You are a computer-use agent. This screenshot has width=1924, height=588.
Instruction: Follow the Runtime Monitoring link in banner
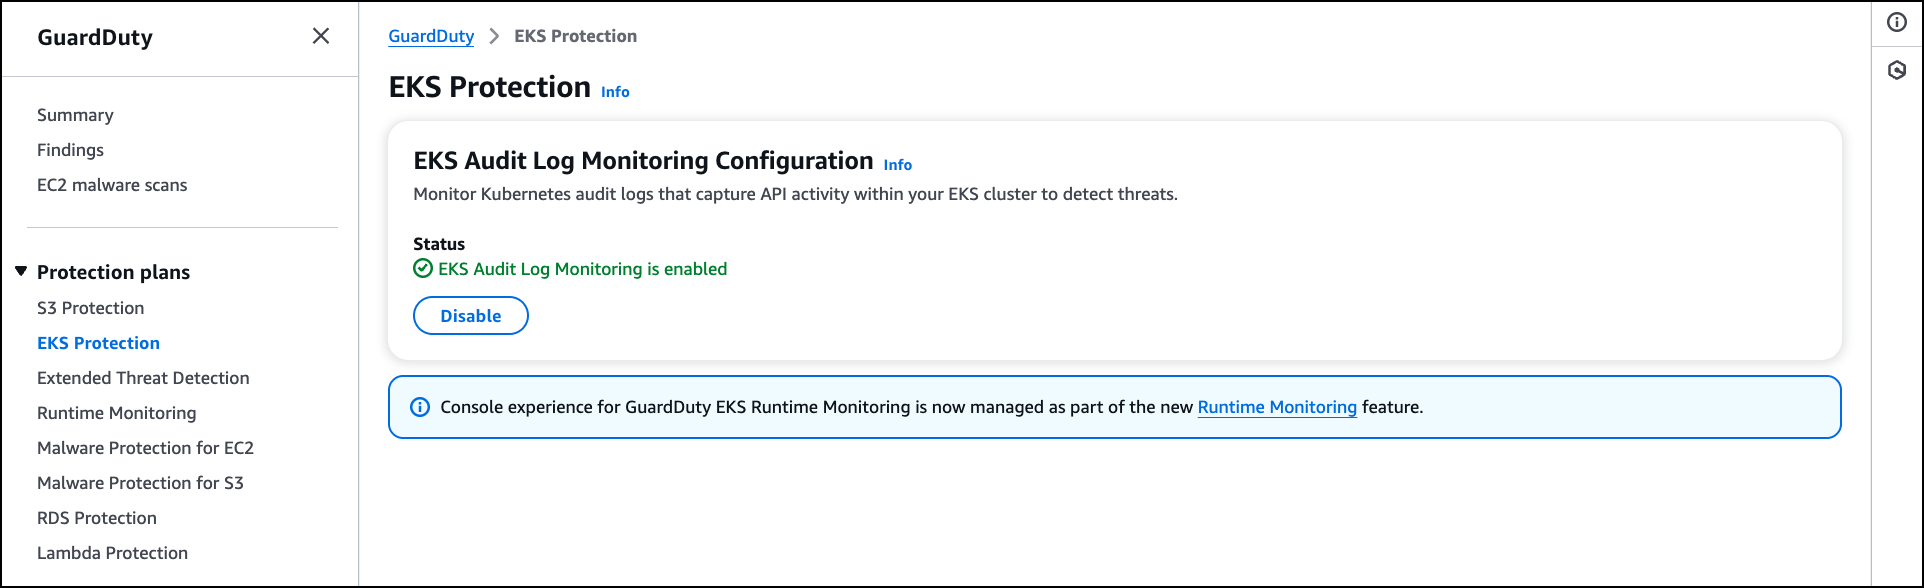[1277, 407]
